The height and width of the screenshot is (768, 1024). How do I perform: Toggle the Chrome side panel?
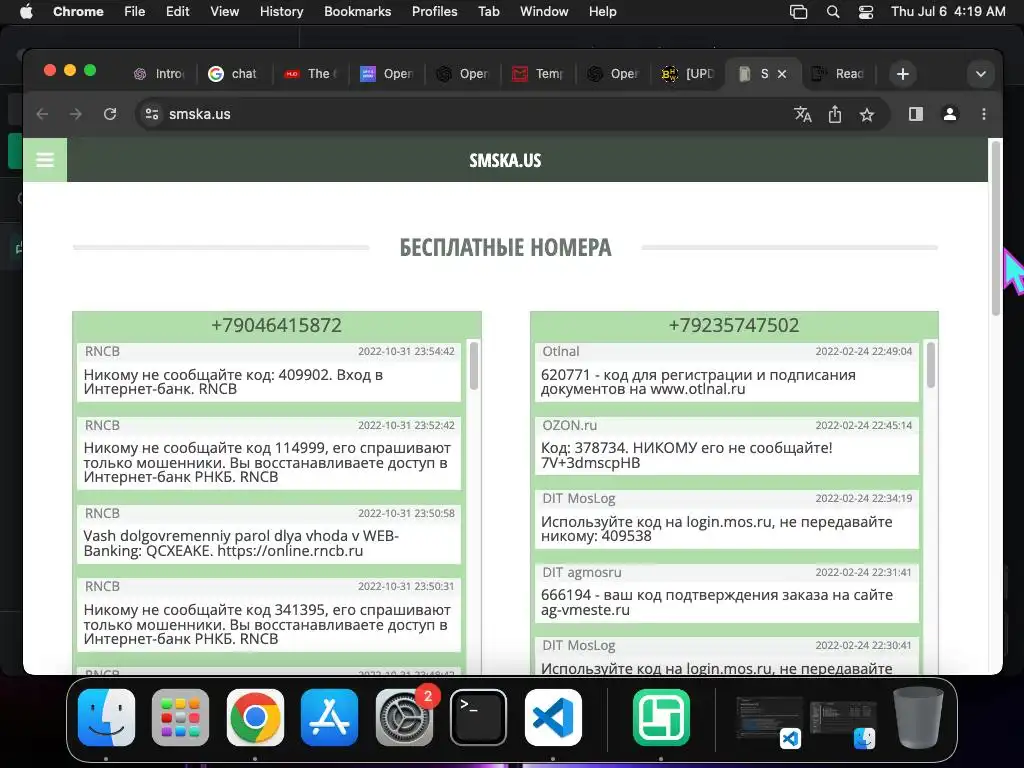[x=916, y=114]
